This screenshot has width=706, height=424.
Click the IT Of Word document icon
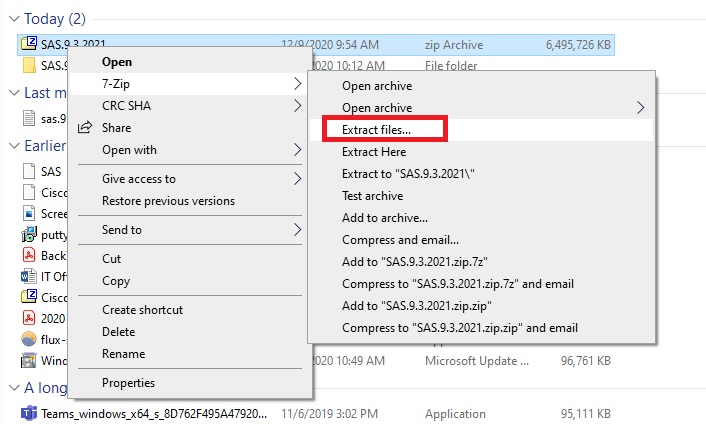click(29, 276)
